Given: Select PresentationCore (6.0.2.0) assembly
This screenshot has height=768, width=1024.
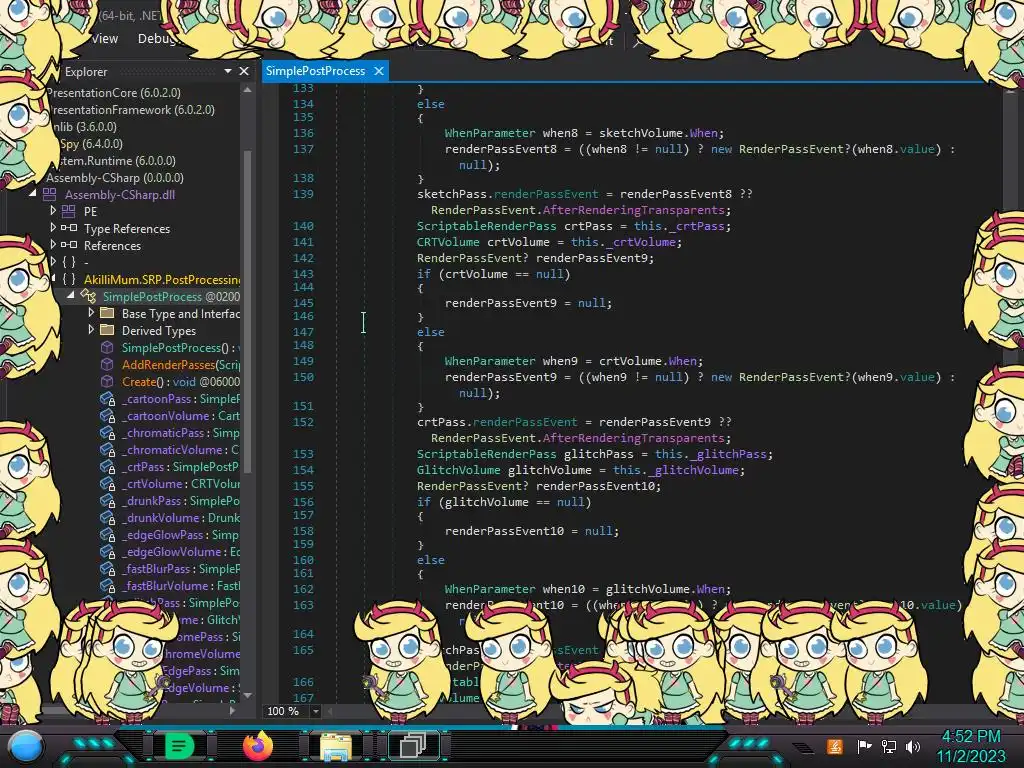Looking at the screenshot, I should tap(114, 93).
